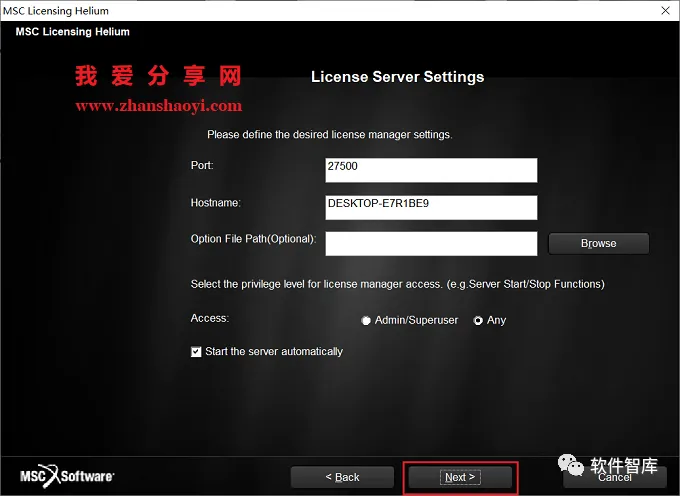Close the MSC Licensing Helium window
The width and height of the screenshot is (680, 496).
666,10
